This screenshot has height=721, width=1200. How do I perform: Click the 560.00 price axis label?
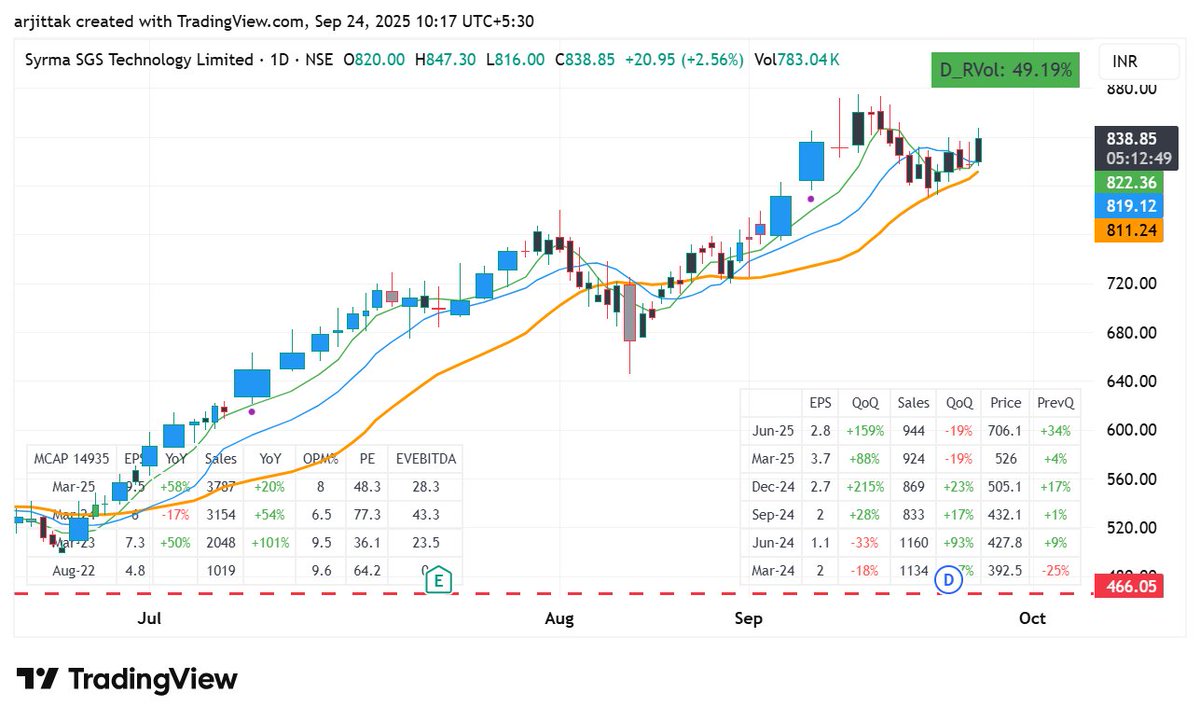click(x=1131, y=479)
